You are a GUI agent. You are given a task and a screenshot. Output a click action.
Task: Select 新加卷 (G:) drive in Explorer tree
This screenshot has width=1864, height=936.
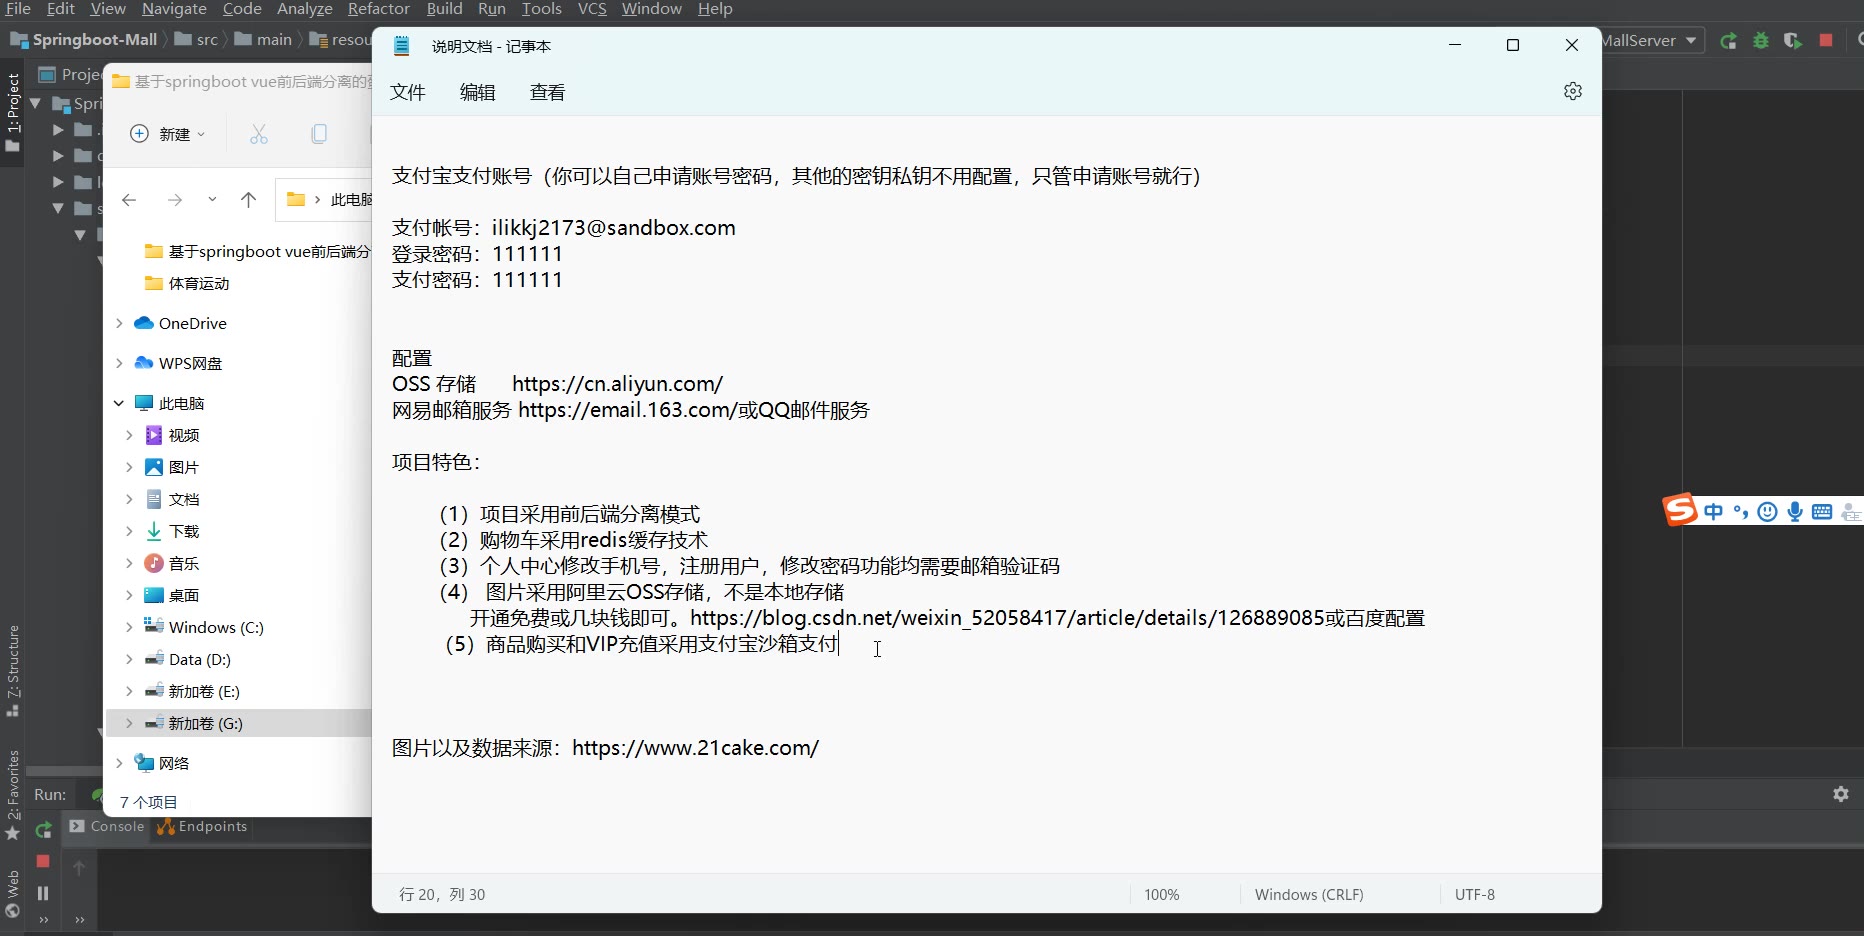coord(238,723)
